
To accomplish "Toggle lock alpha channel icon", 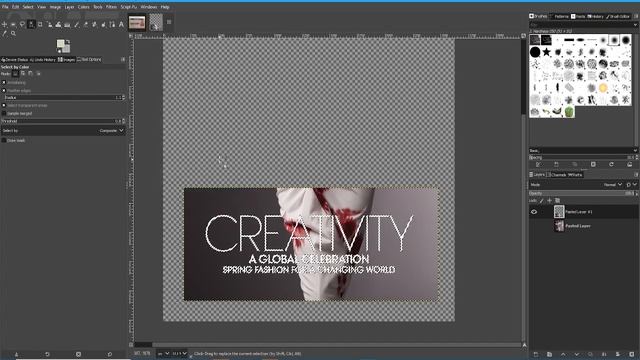I will point(558,200).
